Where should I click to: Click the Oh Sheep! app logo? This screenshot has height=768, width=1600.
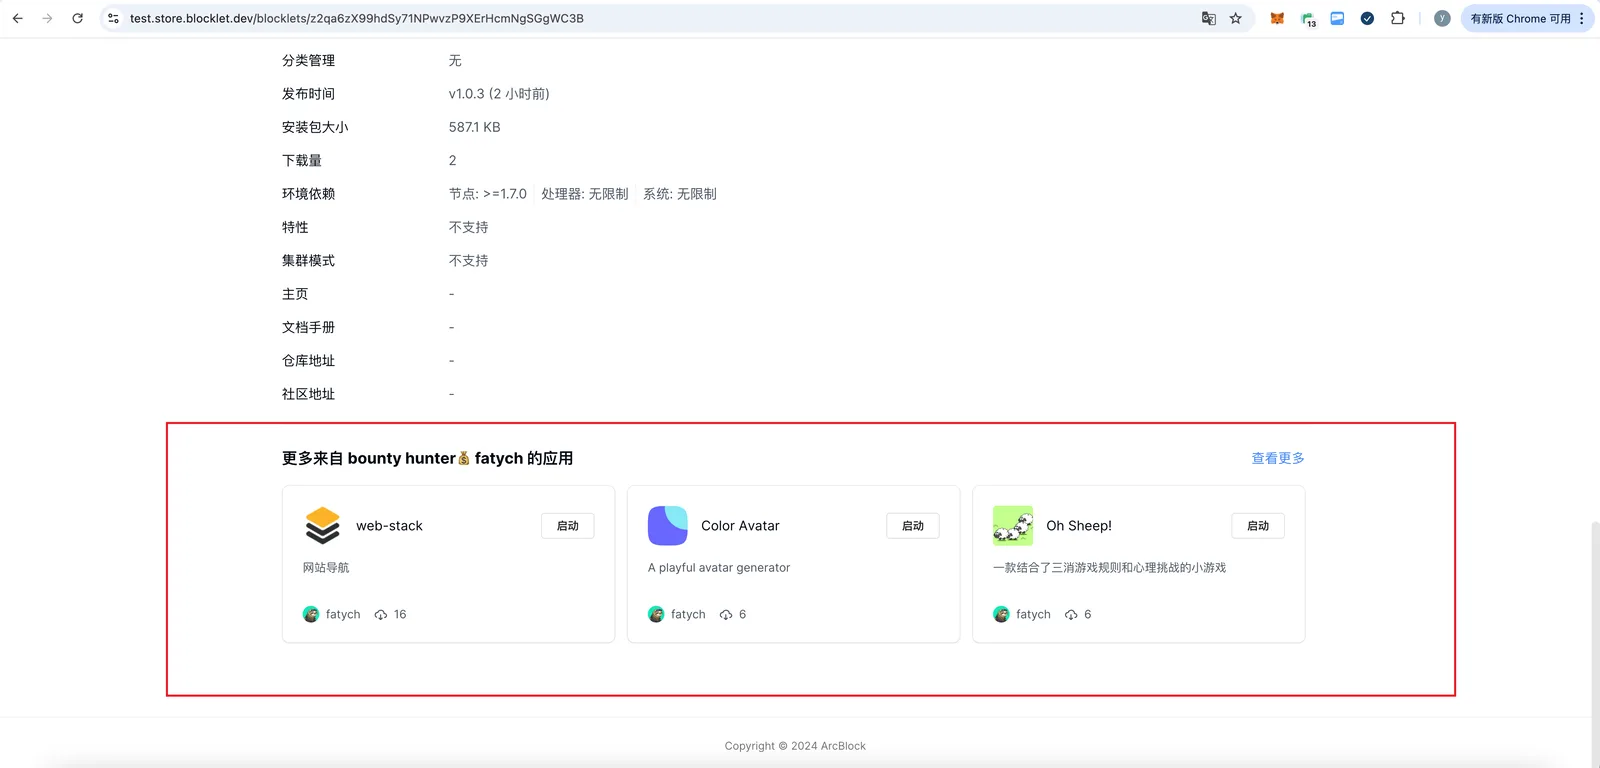point(1013,526)
